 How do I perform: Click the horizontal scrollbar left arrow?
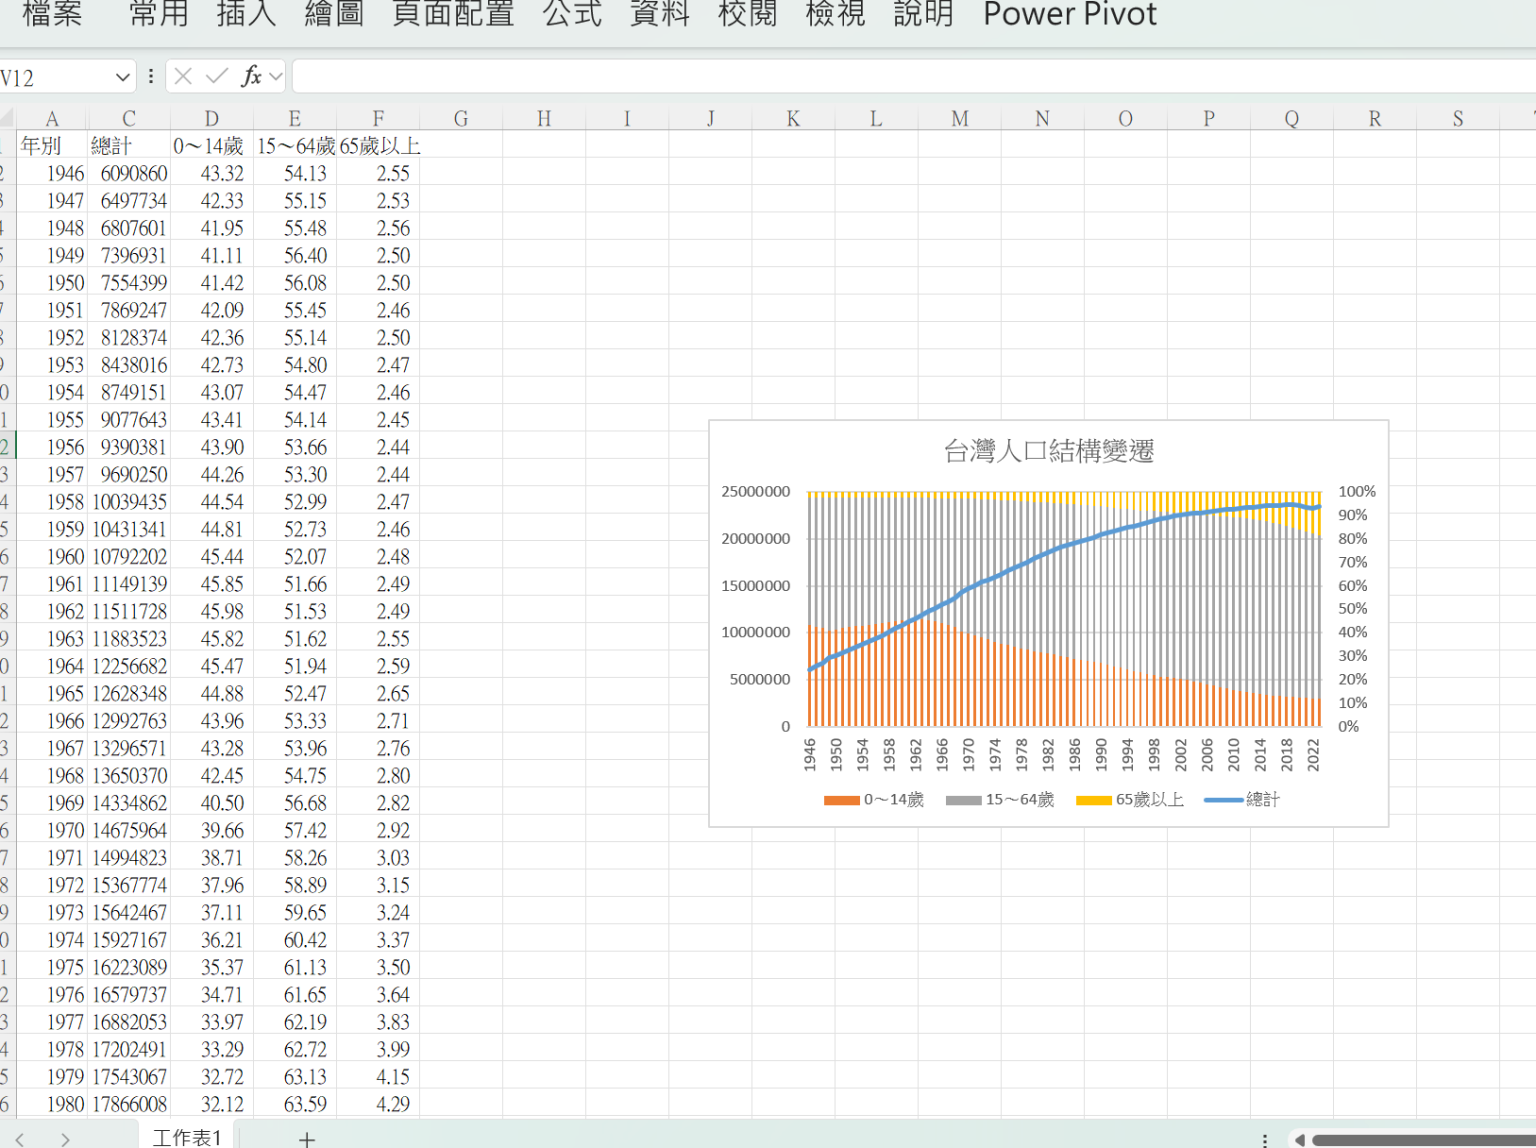coord(1299,1139)
